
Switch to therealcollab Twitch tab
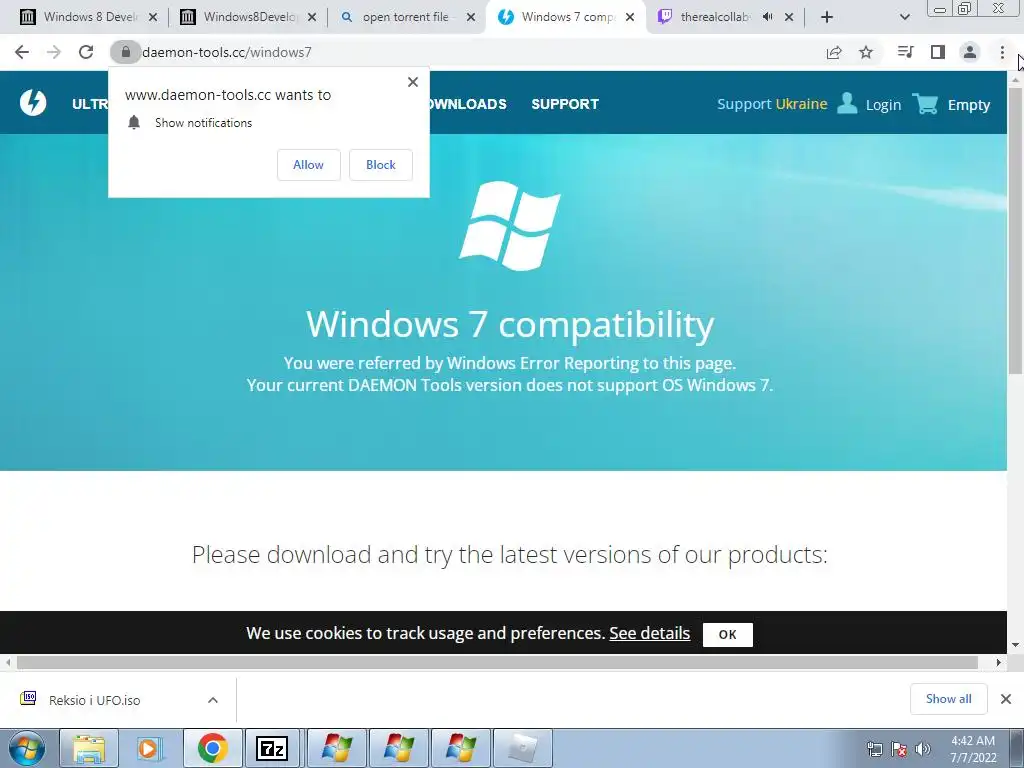click(714, 17)
